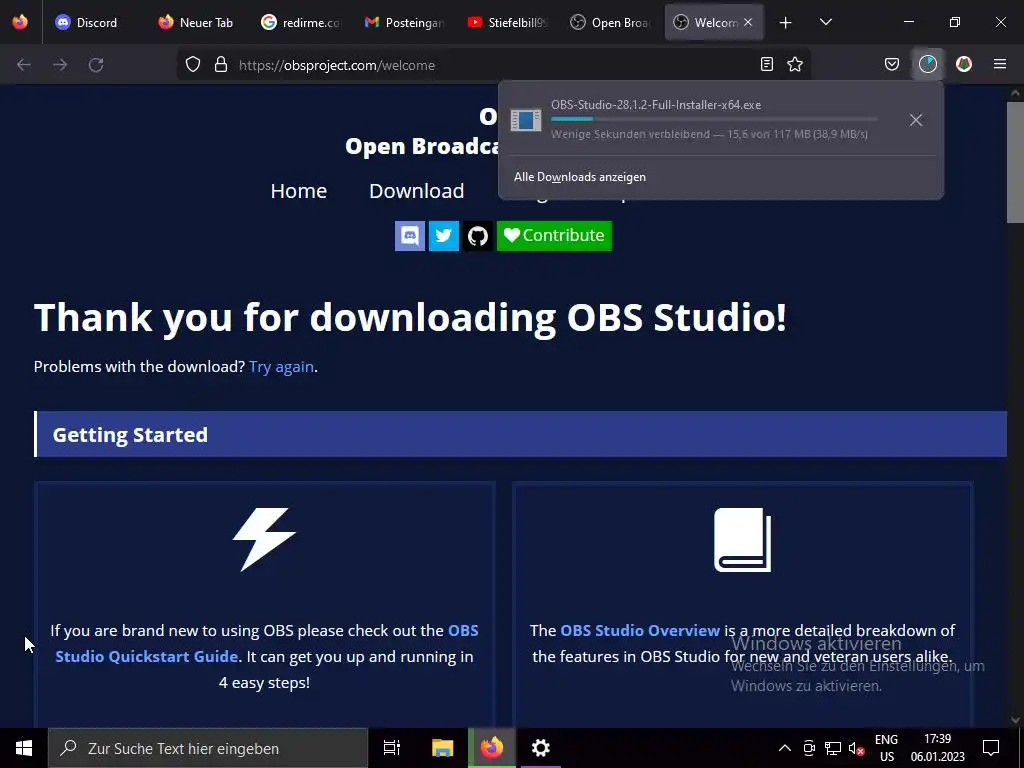
Task: Open the browser extension icon
Action: coord(964,64)
